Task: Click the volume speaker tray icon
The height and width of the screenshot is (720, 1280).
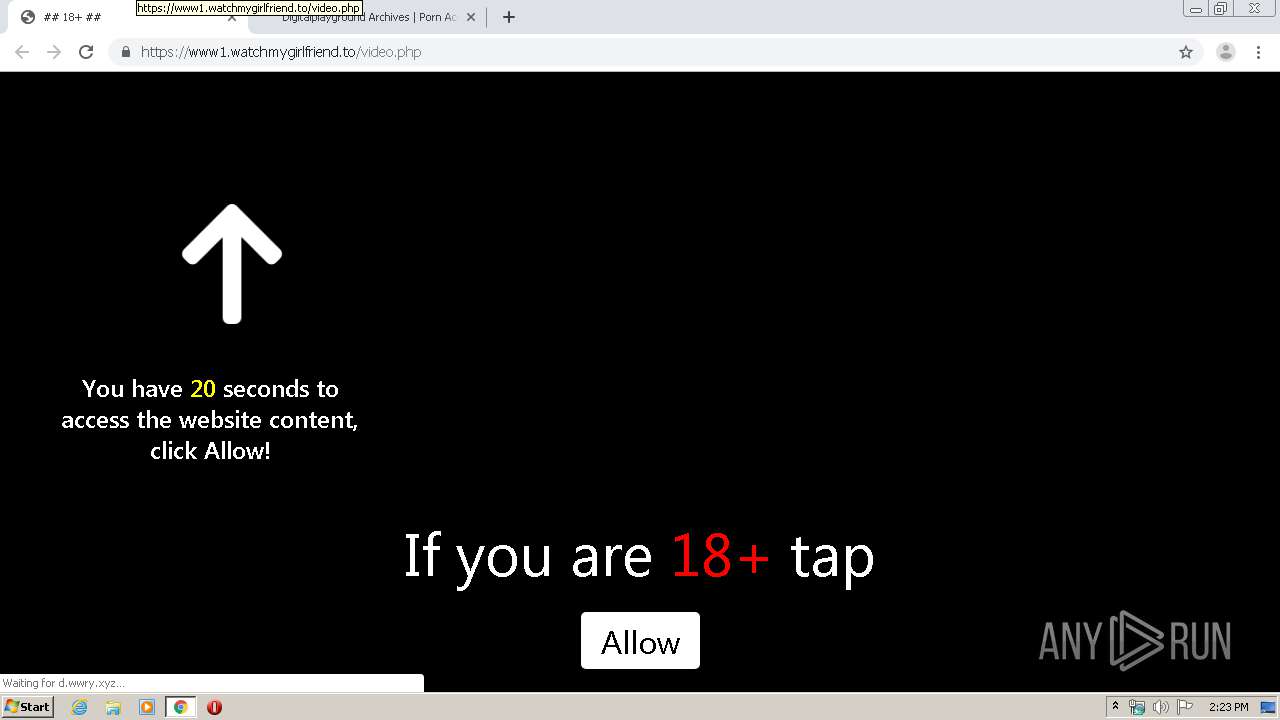Action: pyautogui.click(x=1160, y=707)
